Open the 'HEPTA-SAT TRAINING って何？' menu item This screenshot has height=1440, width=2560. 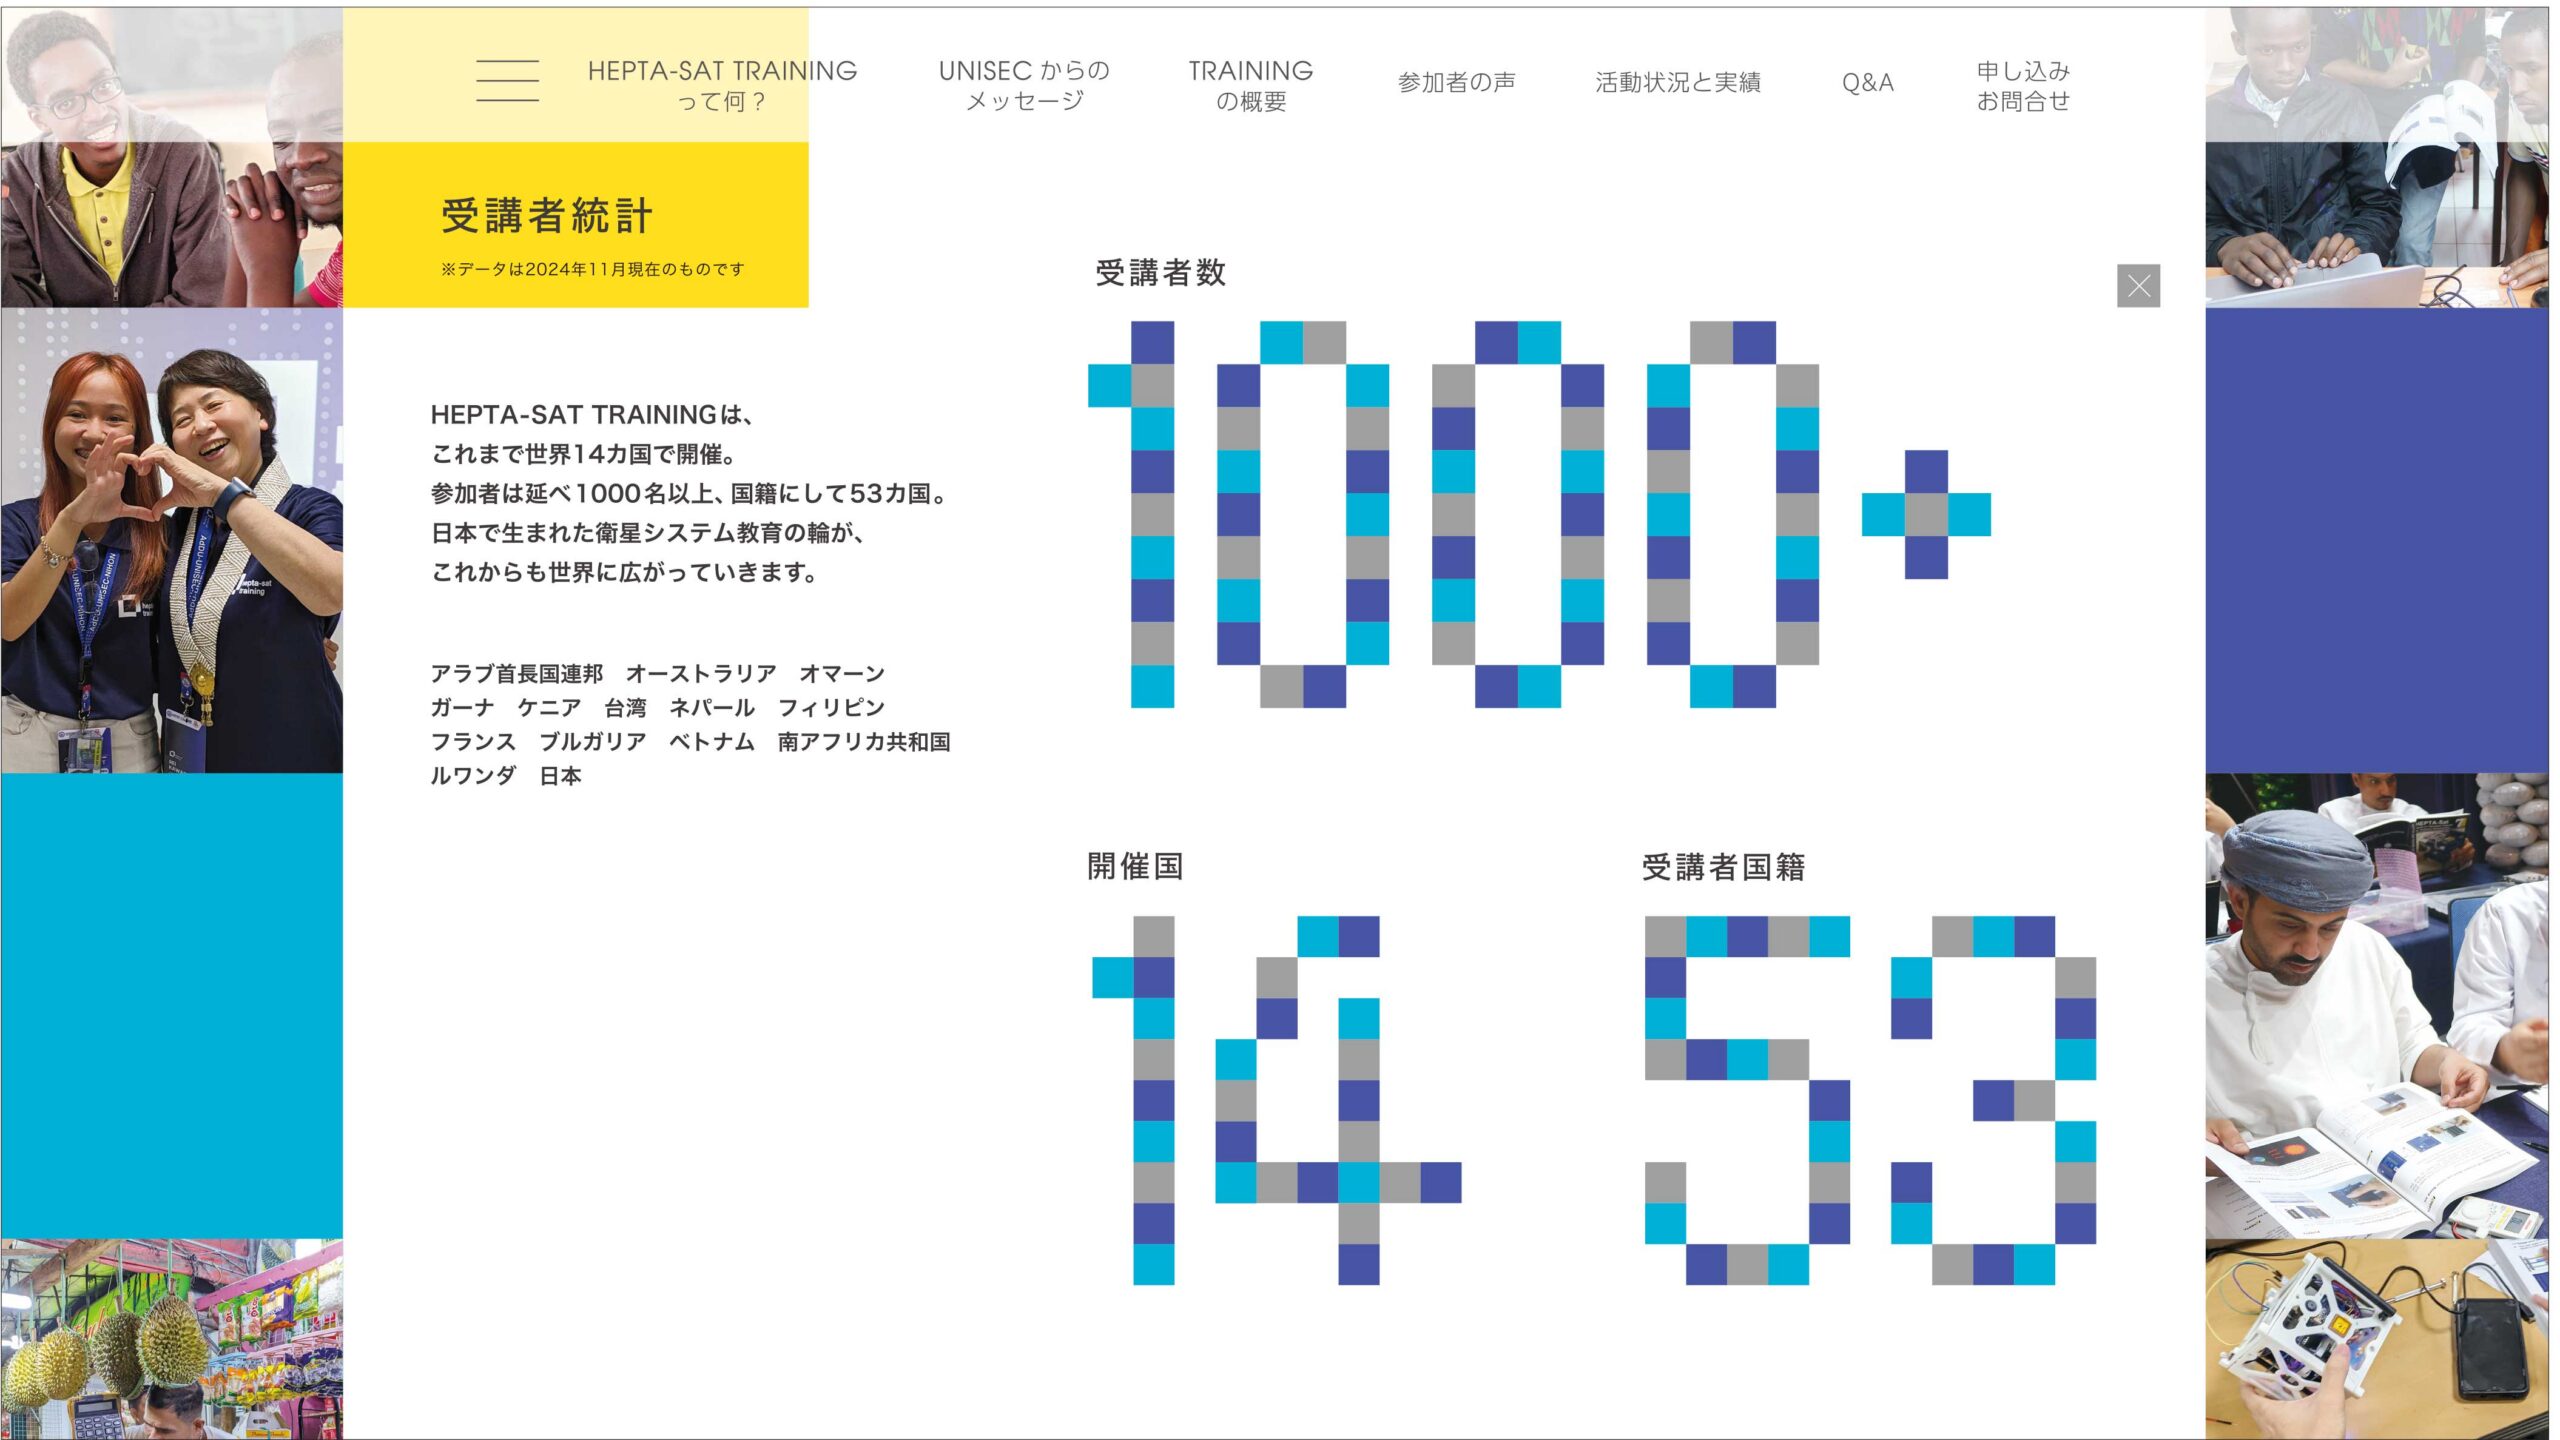click(722, 85)
